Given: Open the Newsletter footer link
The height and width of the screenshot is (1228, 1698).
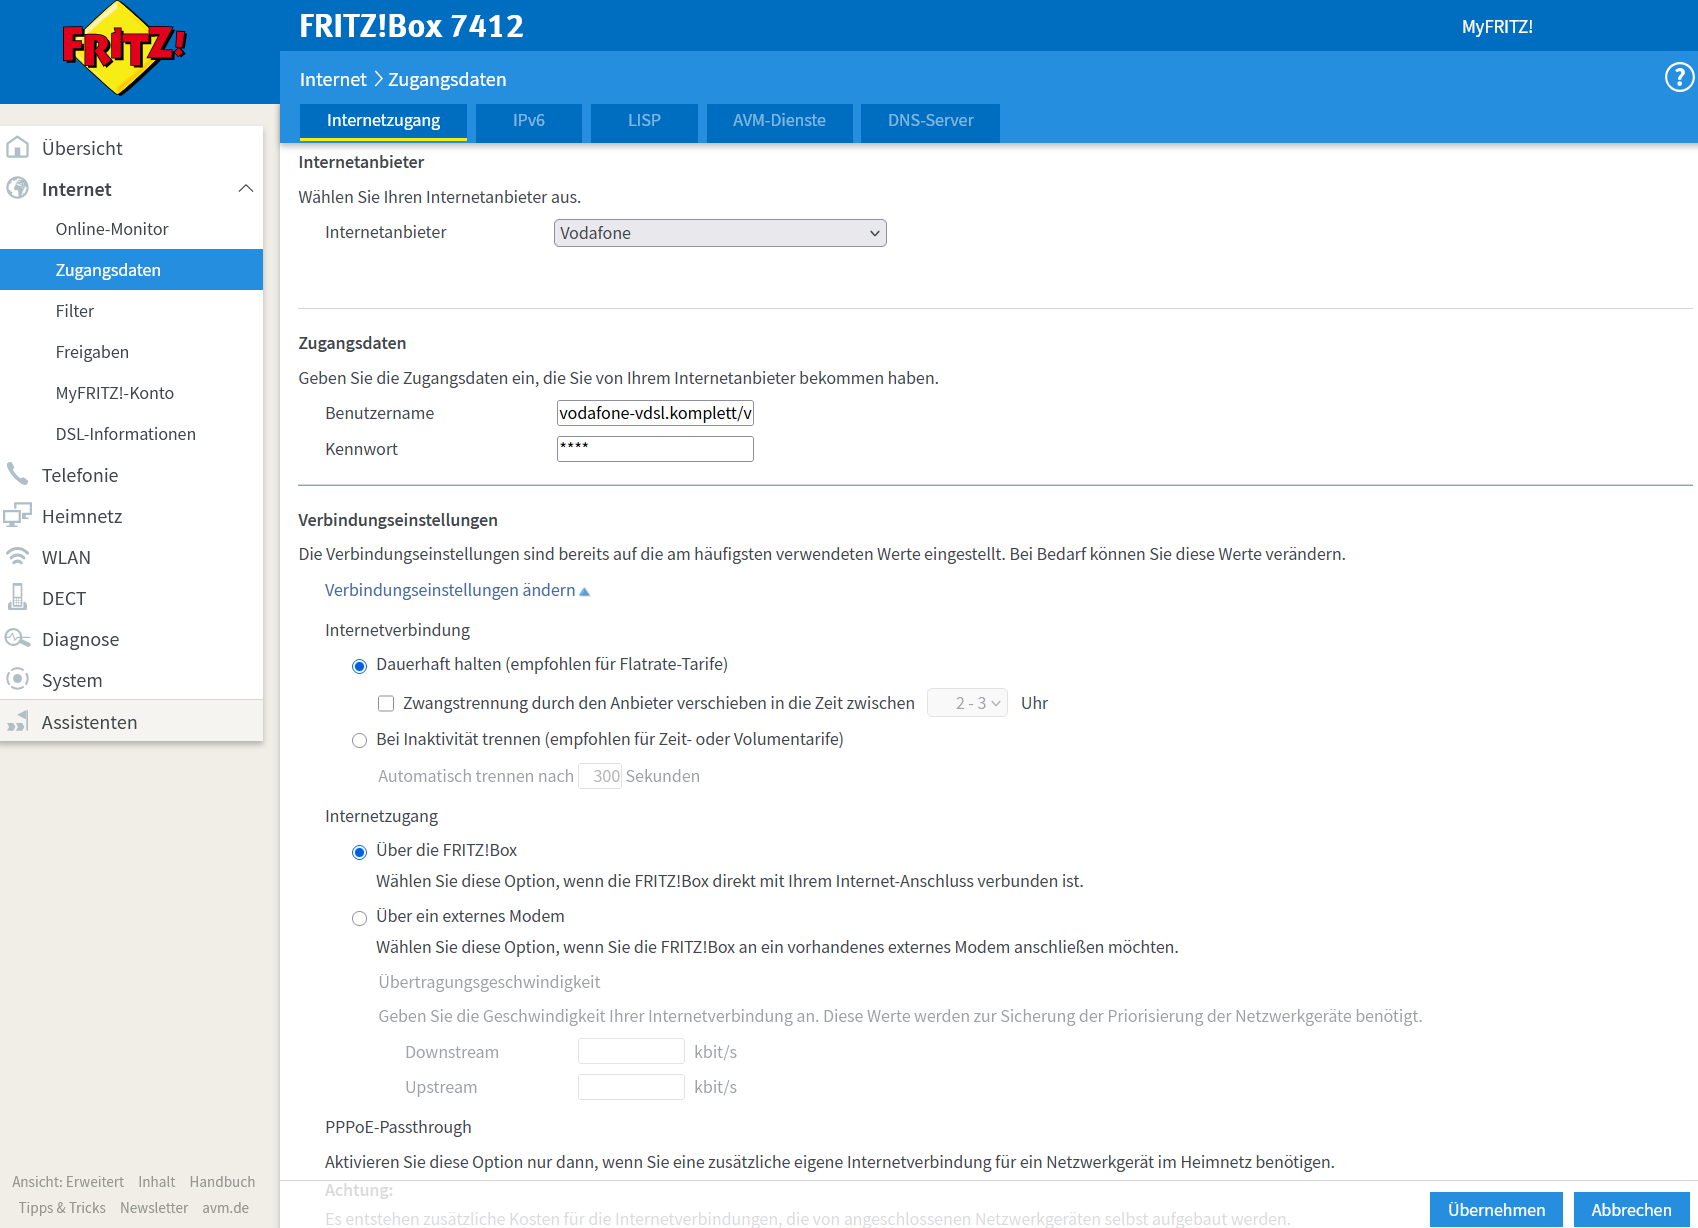Looking at the screenshot, I should [x=154, y=1208].
